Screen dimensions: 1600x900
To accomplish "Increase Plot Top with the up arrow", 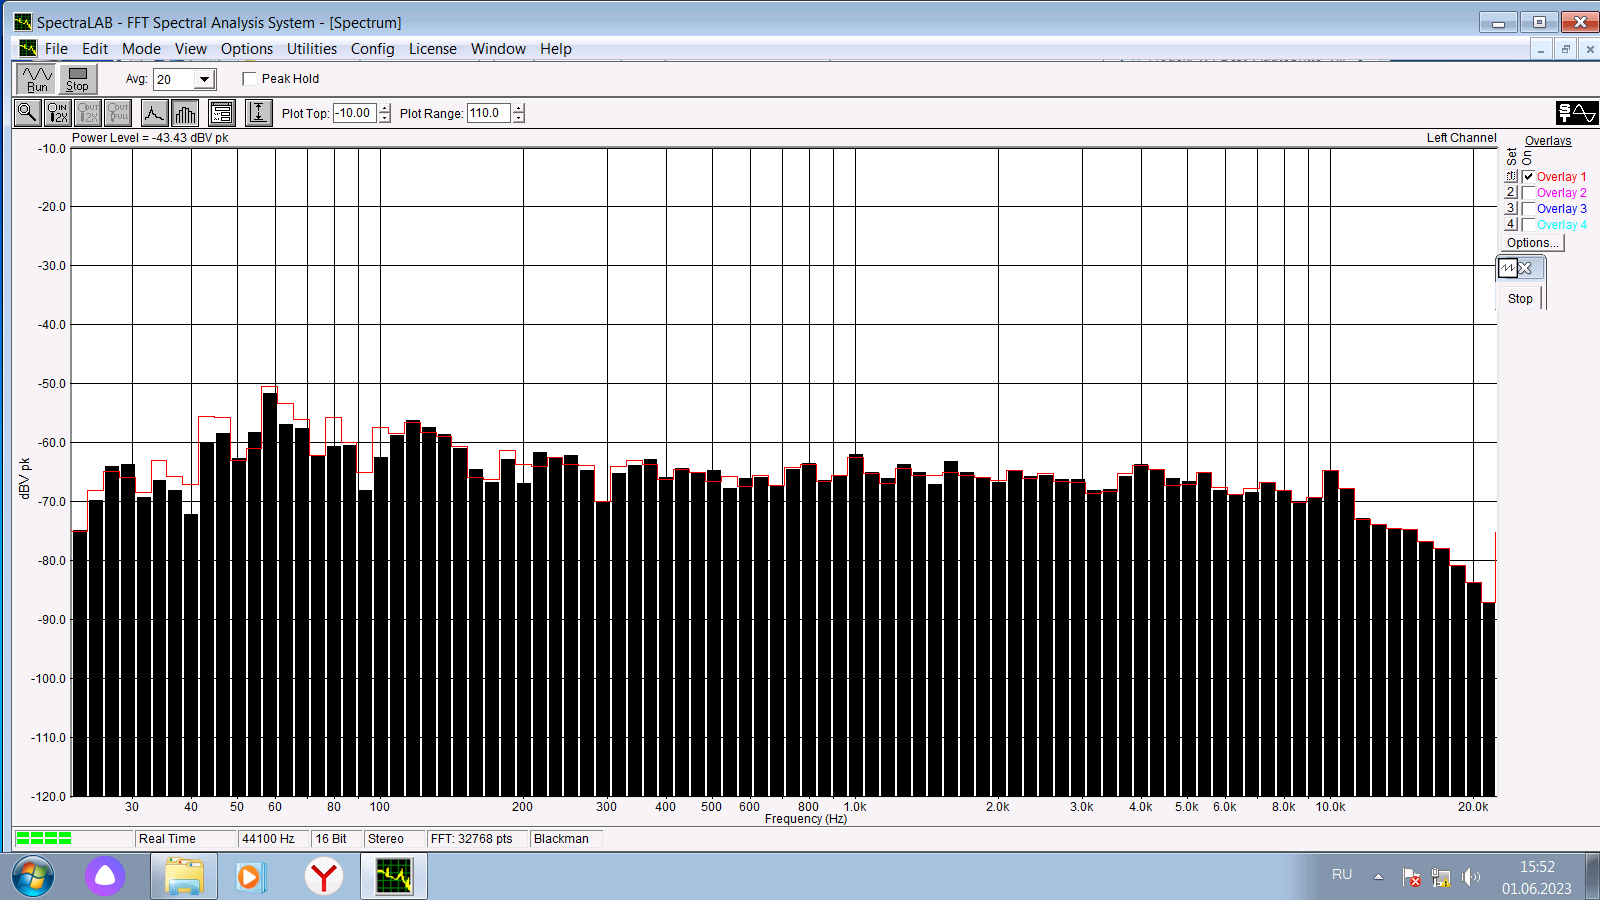I will 385,108.
